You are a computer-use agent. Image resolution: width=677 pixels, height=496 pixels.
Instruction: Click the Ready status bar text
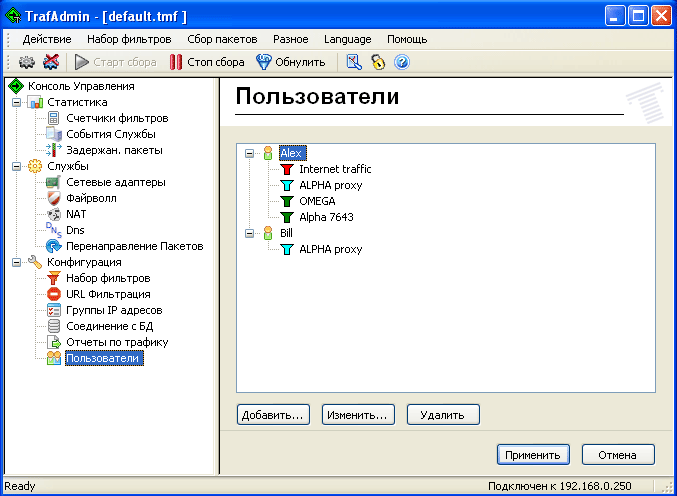(x=20, y=486)
